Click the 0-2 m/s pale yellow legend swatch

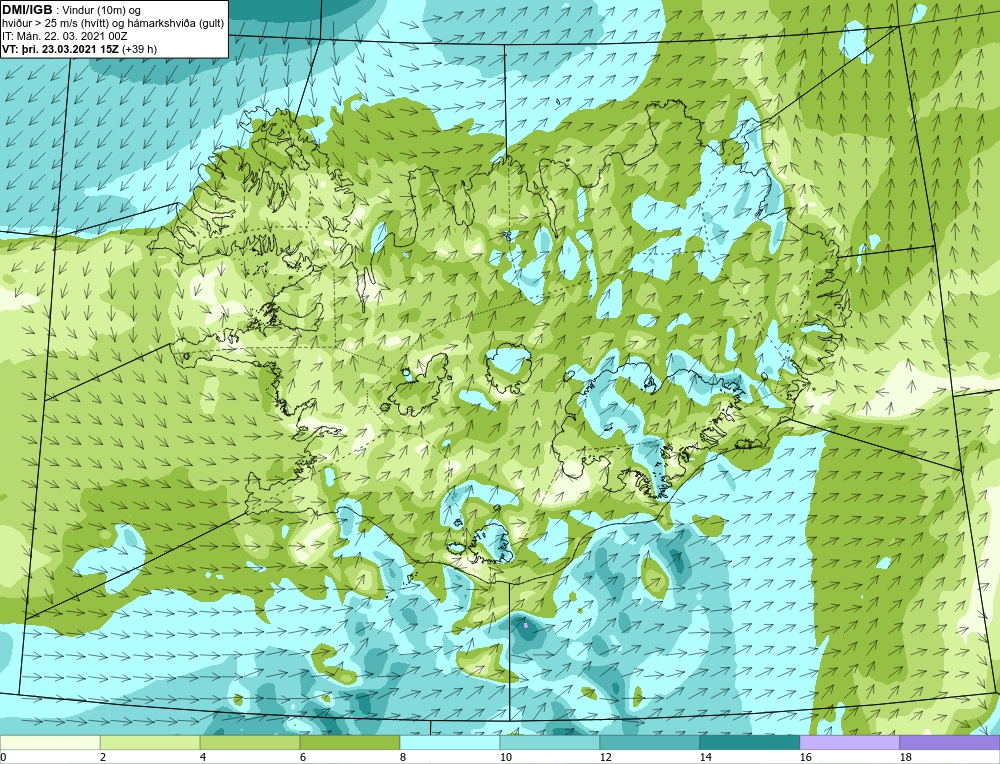[50, 742]
